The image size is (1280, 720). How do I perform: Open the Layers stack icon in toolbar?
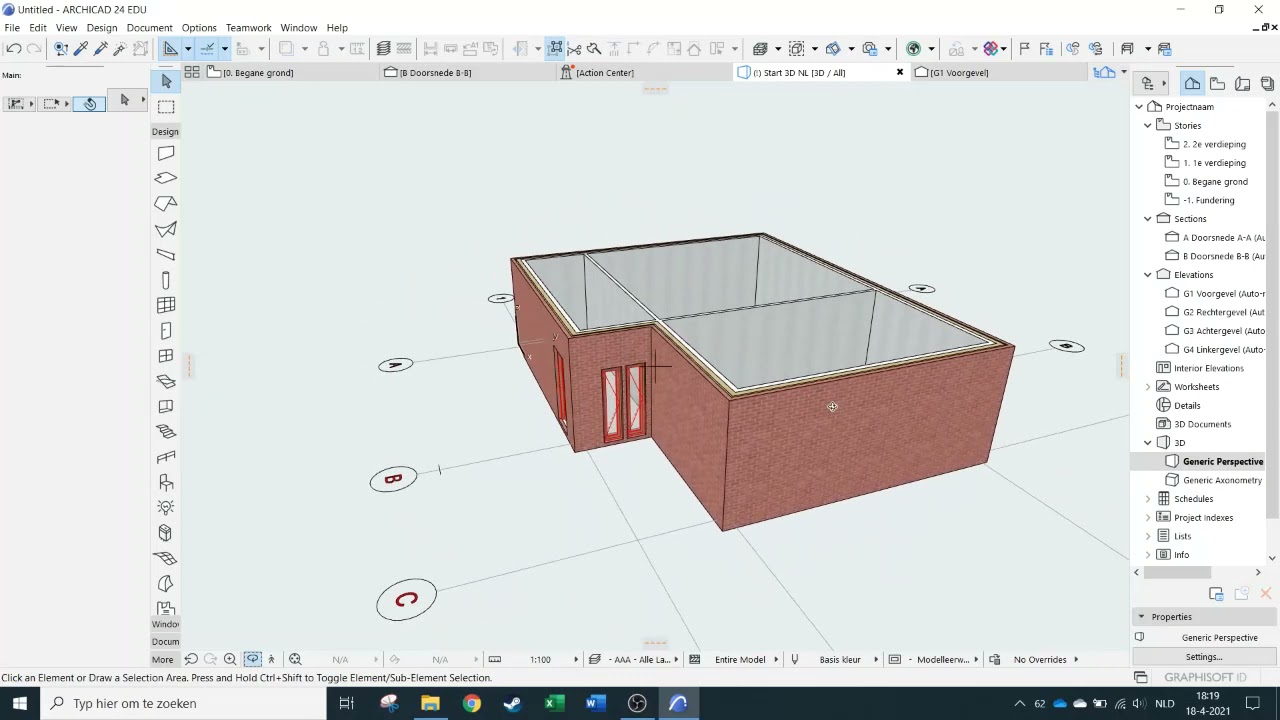[383, 48]
